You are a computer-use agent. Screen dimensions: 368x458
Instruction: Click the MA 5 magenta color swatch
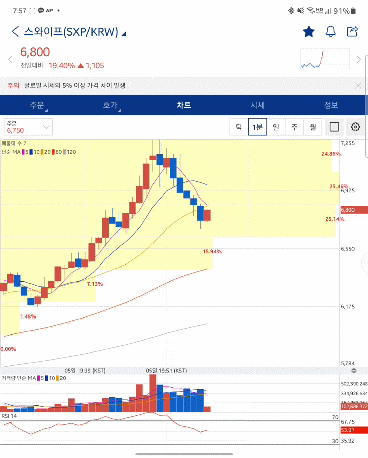pos(23,152)
